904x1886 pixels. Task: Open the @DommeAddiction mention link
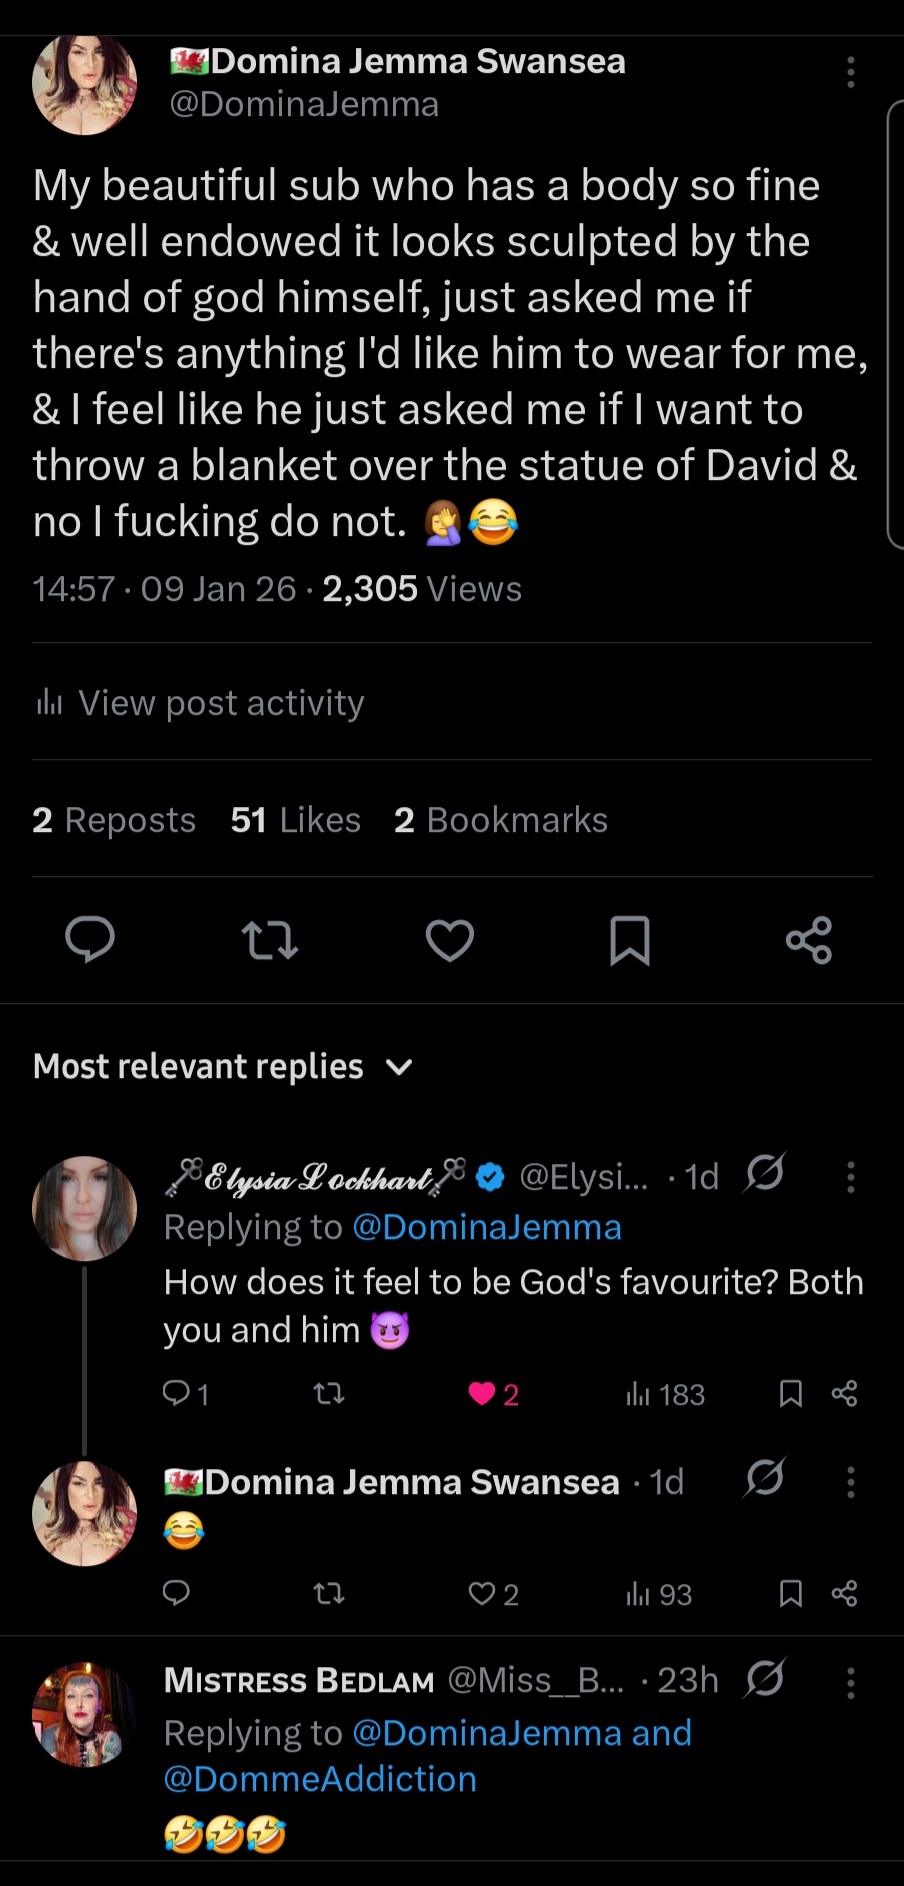[x=320, y=1779]
